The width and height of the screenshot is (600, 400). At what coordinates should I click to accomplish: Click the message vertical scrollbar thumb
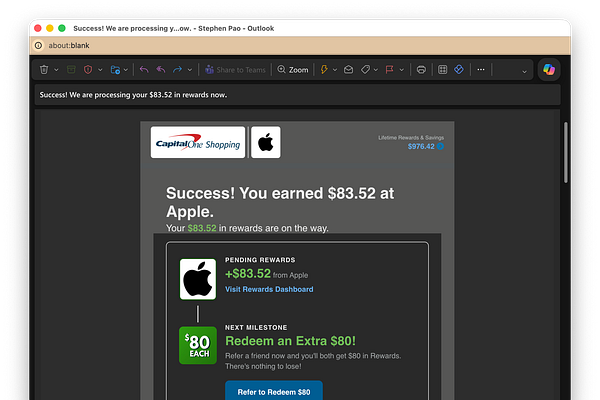point(566,152)
